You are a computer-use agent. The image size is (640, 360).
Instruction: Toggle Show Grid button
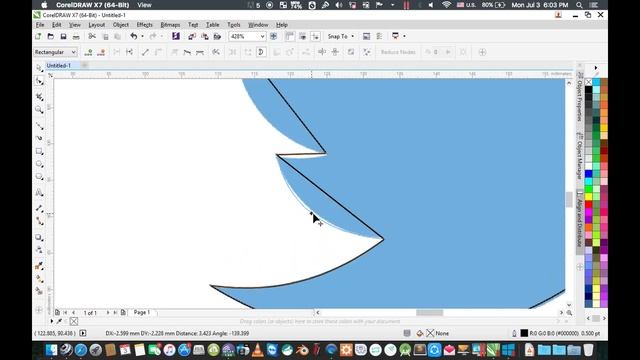(x=302, y=36)
